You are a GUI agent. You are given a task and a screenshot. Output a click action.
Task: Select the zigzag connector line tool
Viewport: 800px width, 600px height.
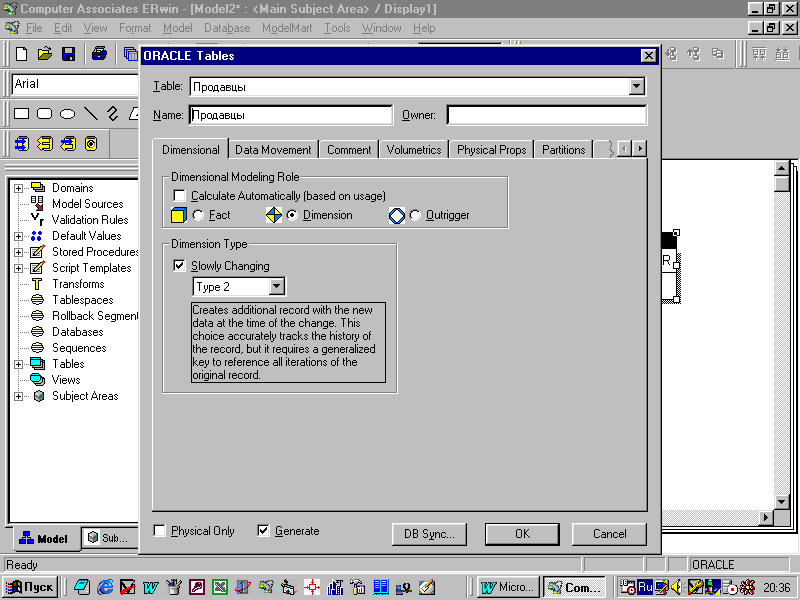tap(112, 113)
